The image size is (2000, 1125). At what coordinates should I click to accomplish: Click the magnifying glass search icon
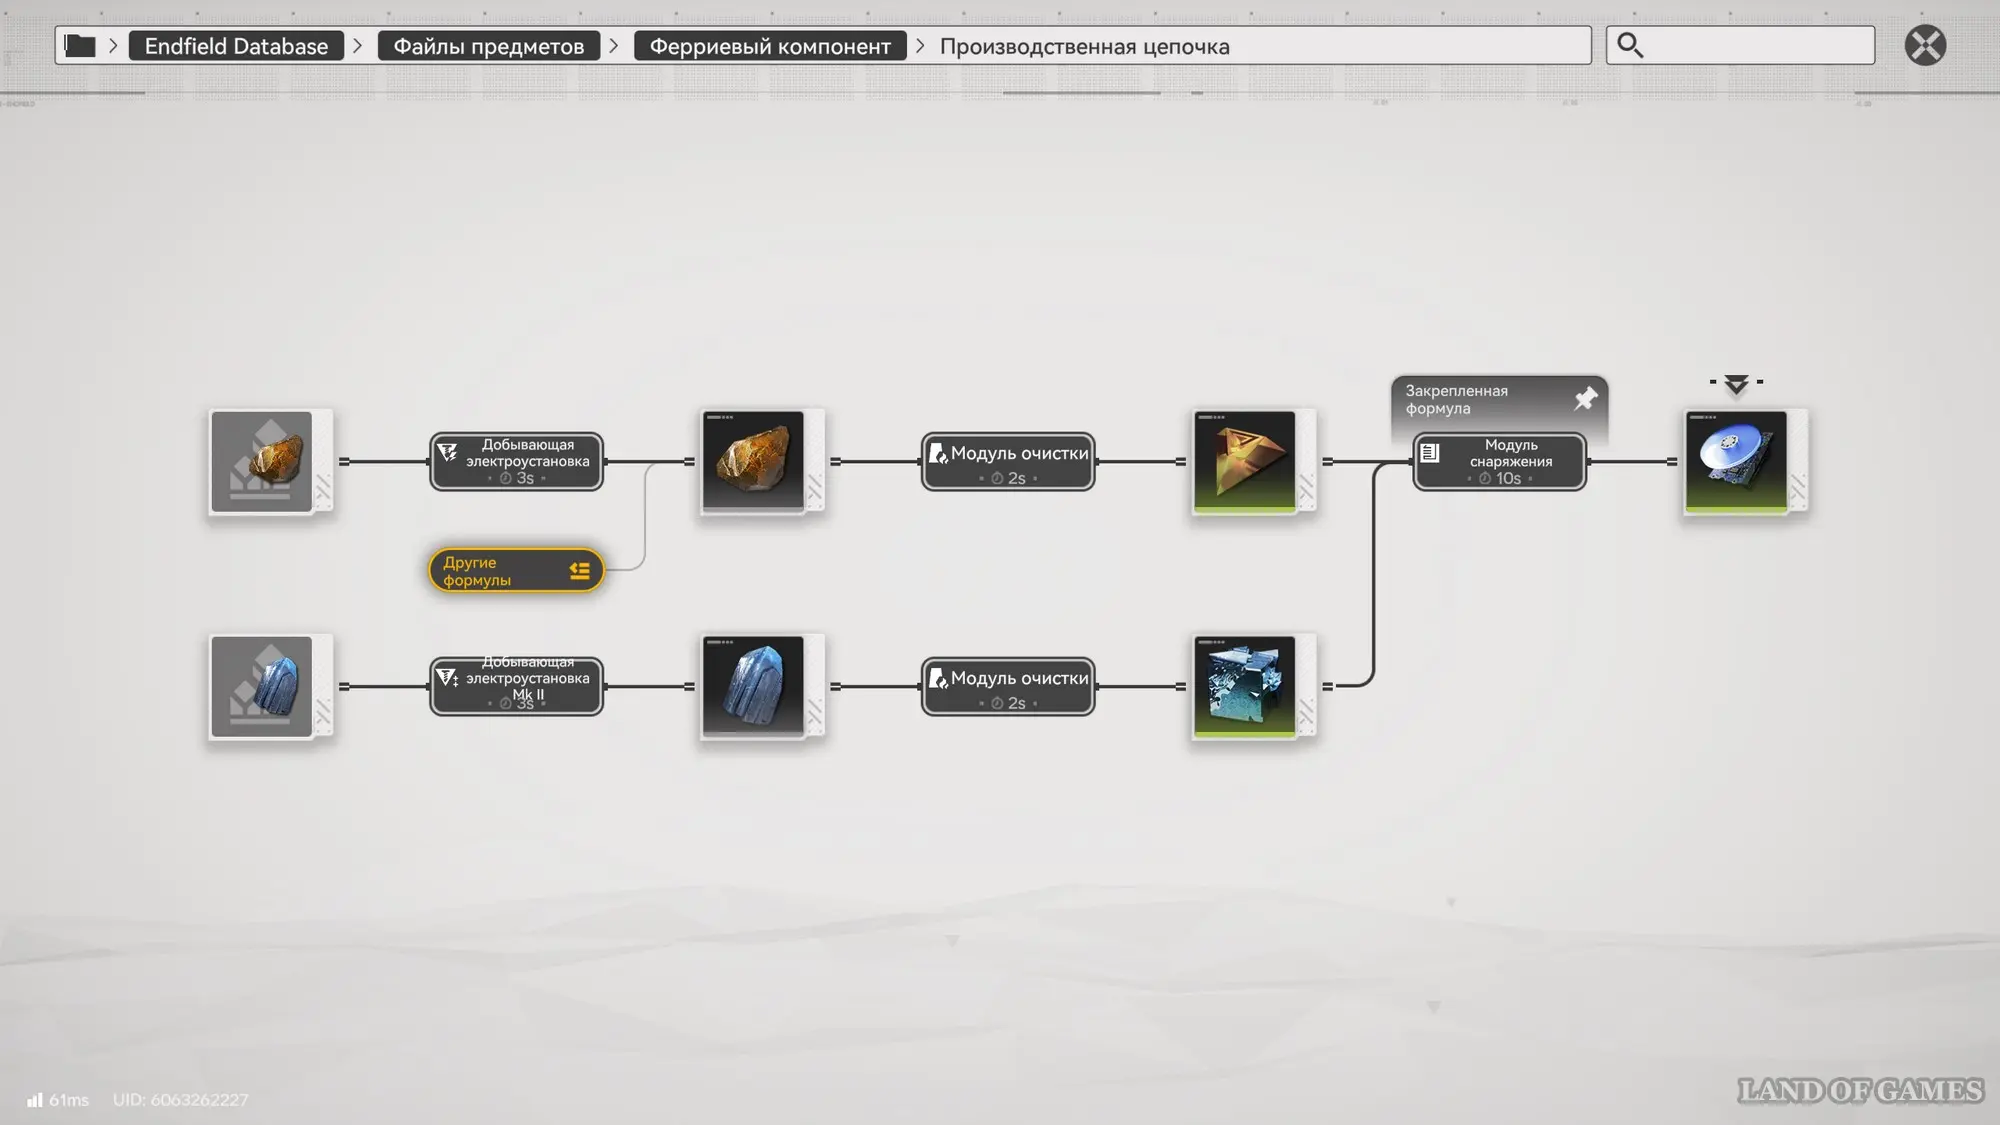click(x=1630, y=46)
